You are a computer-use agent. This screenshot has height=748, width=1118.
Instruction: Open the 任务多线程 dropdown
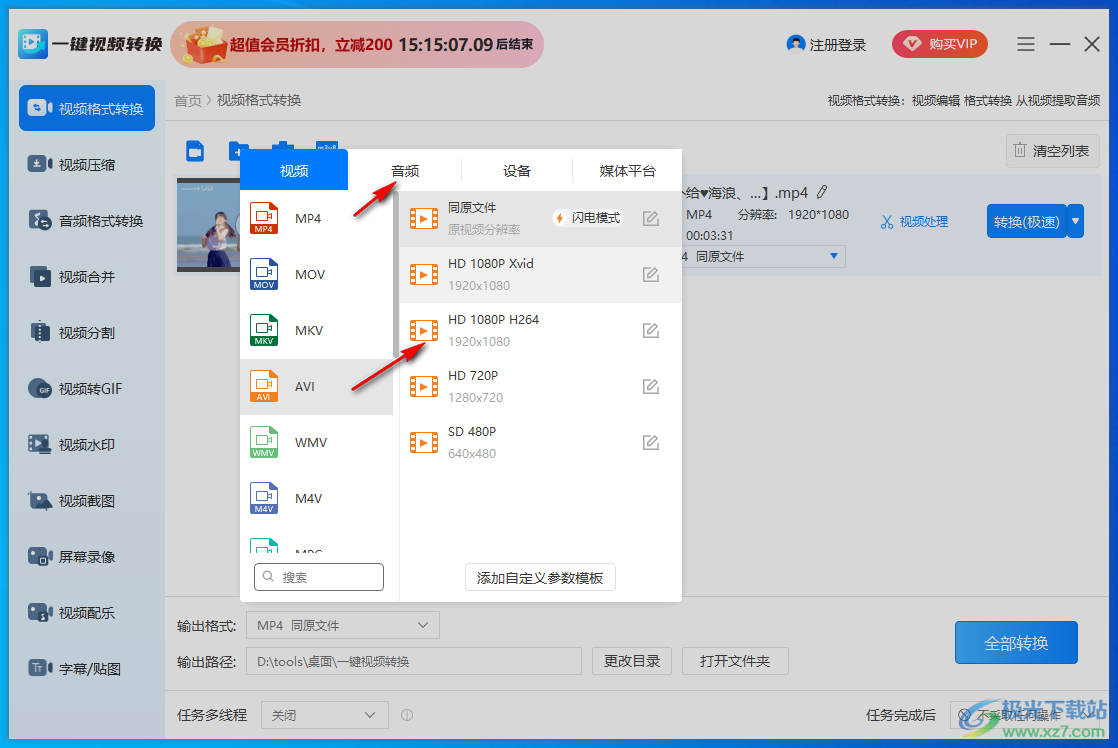pos(324,715)
